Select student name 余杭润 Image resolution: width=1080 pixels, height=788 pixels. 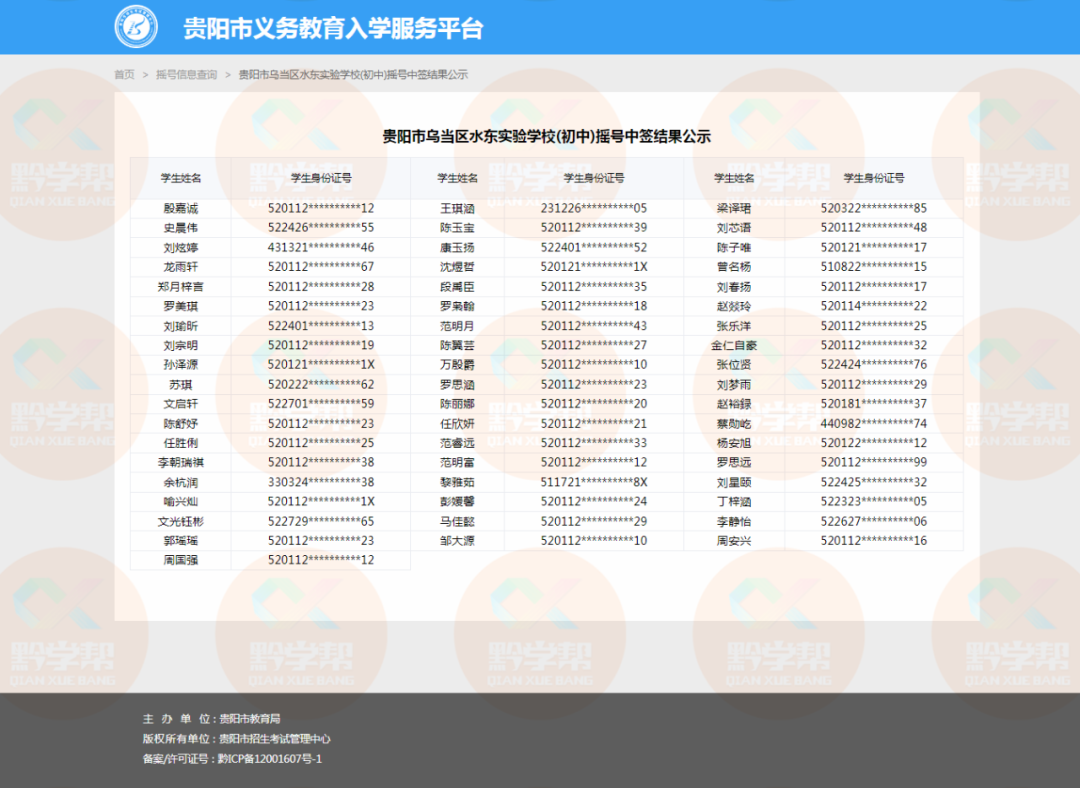point(180,482)
